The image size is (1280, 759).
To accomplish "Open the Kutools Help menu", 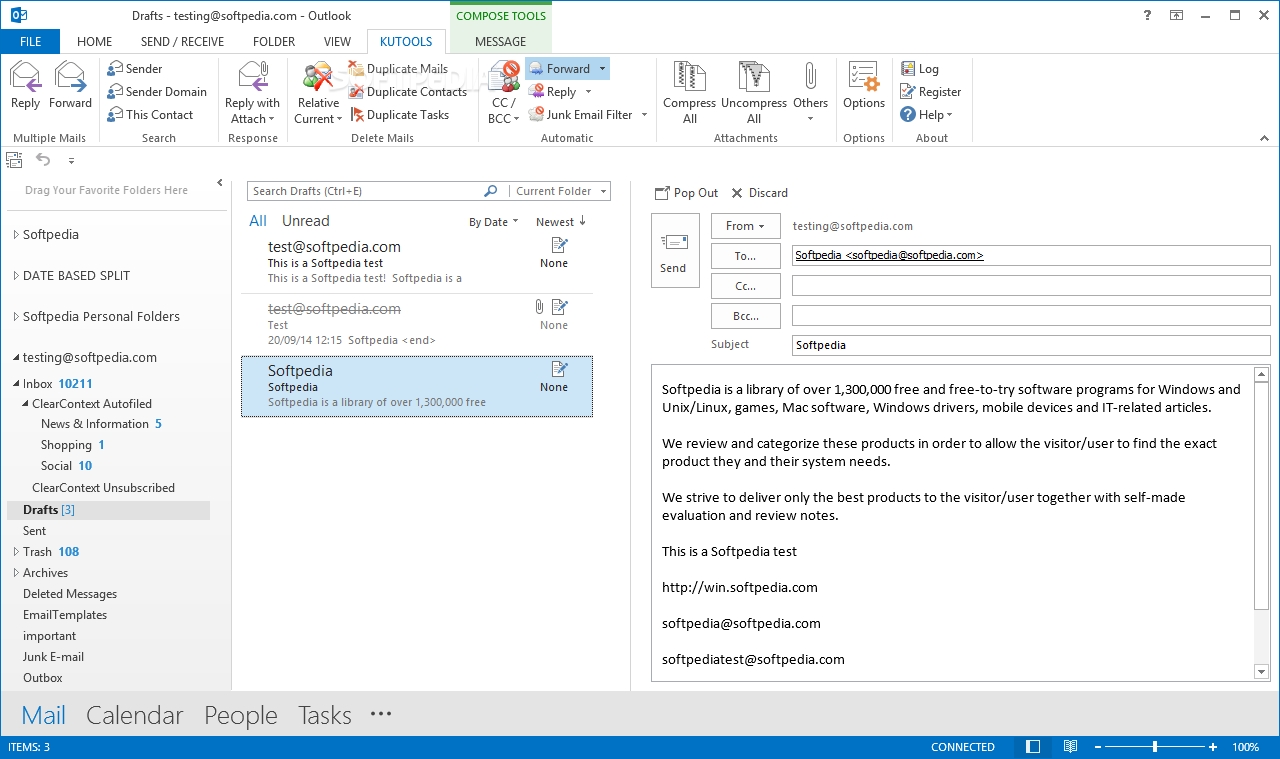I will click(x=926, y=115).
